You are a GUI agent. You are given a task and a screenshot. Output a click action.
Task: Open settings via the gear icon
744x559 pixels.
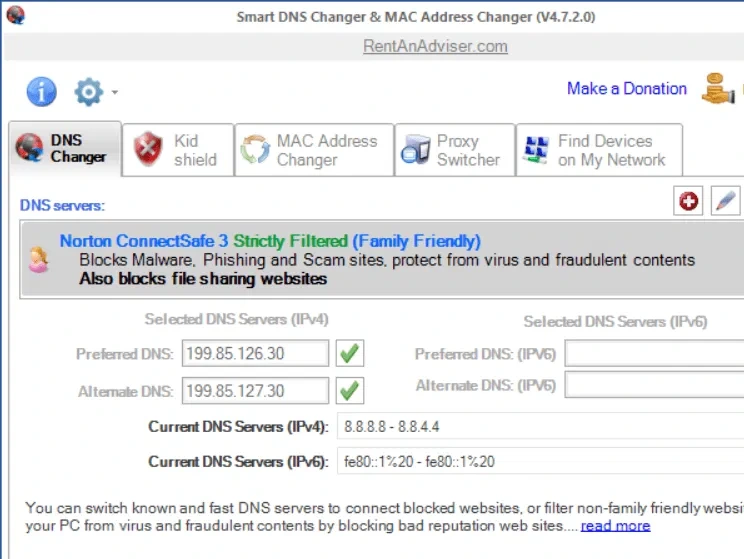pos(88,92)
